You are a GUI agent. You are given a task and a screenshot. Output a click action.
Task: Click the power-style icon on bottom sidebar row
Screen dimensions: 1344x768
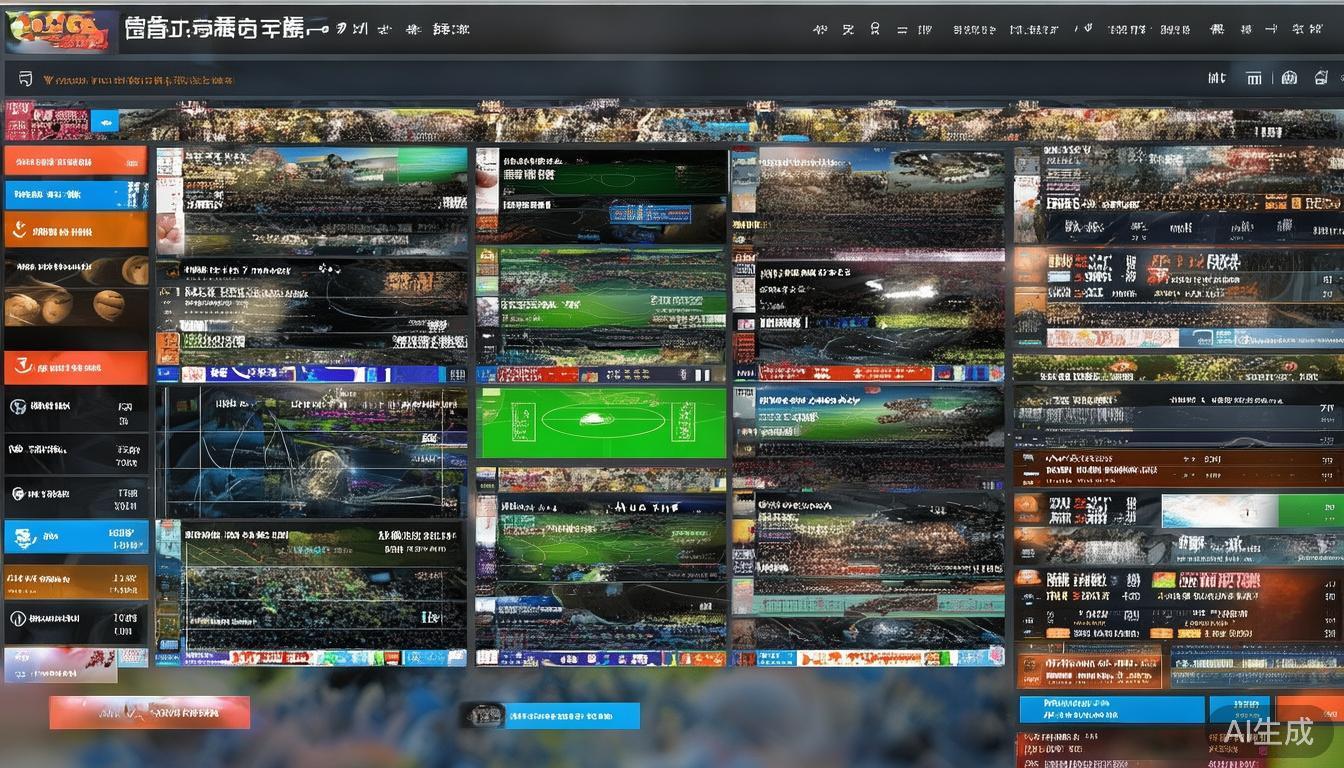pos(18,620)
